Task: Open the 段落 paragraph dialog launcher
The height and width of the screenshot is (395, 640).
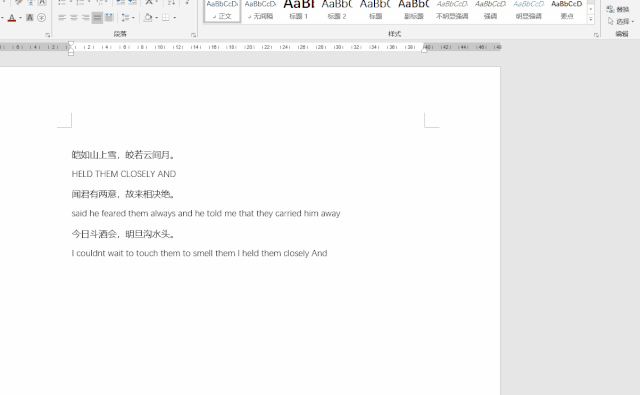Action: [193, 35]
